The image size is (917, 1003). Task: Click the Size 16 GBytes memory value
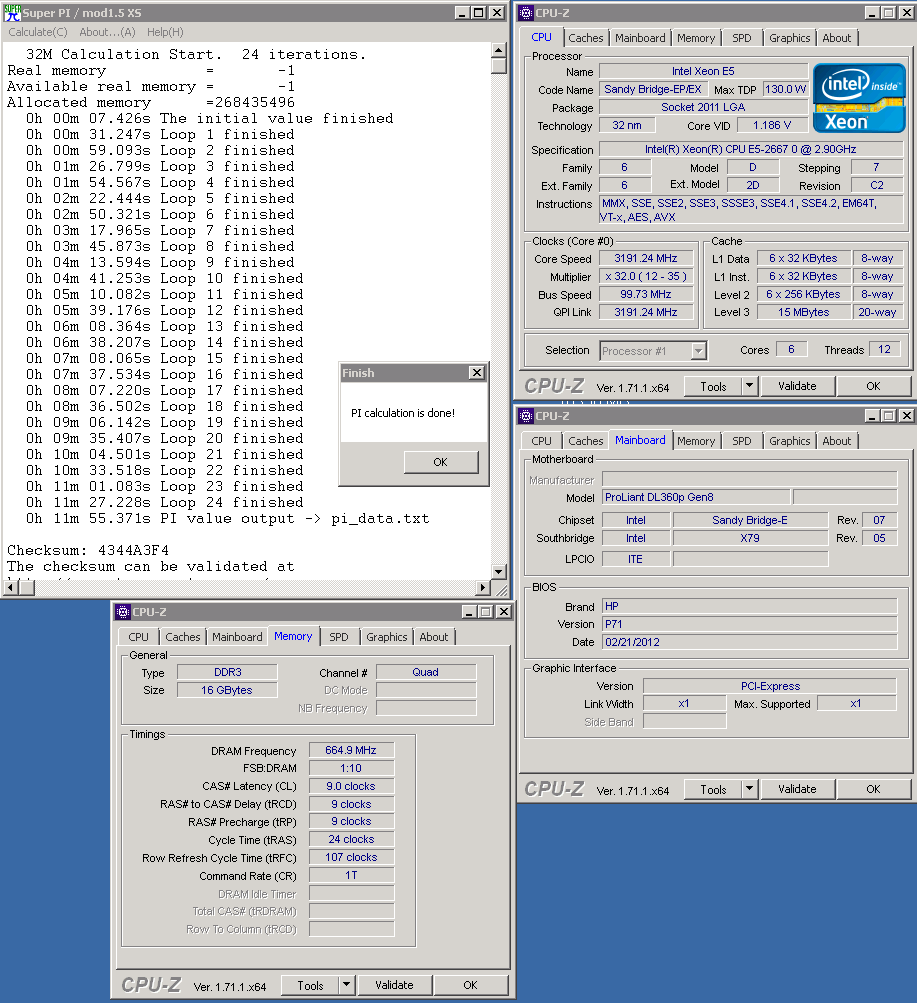[227, 690]
